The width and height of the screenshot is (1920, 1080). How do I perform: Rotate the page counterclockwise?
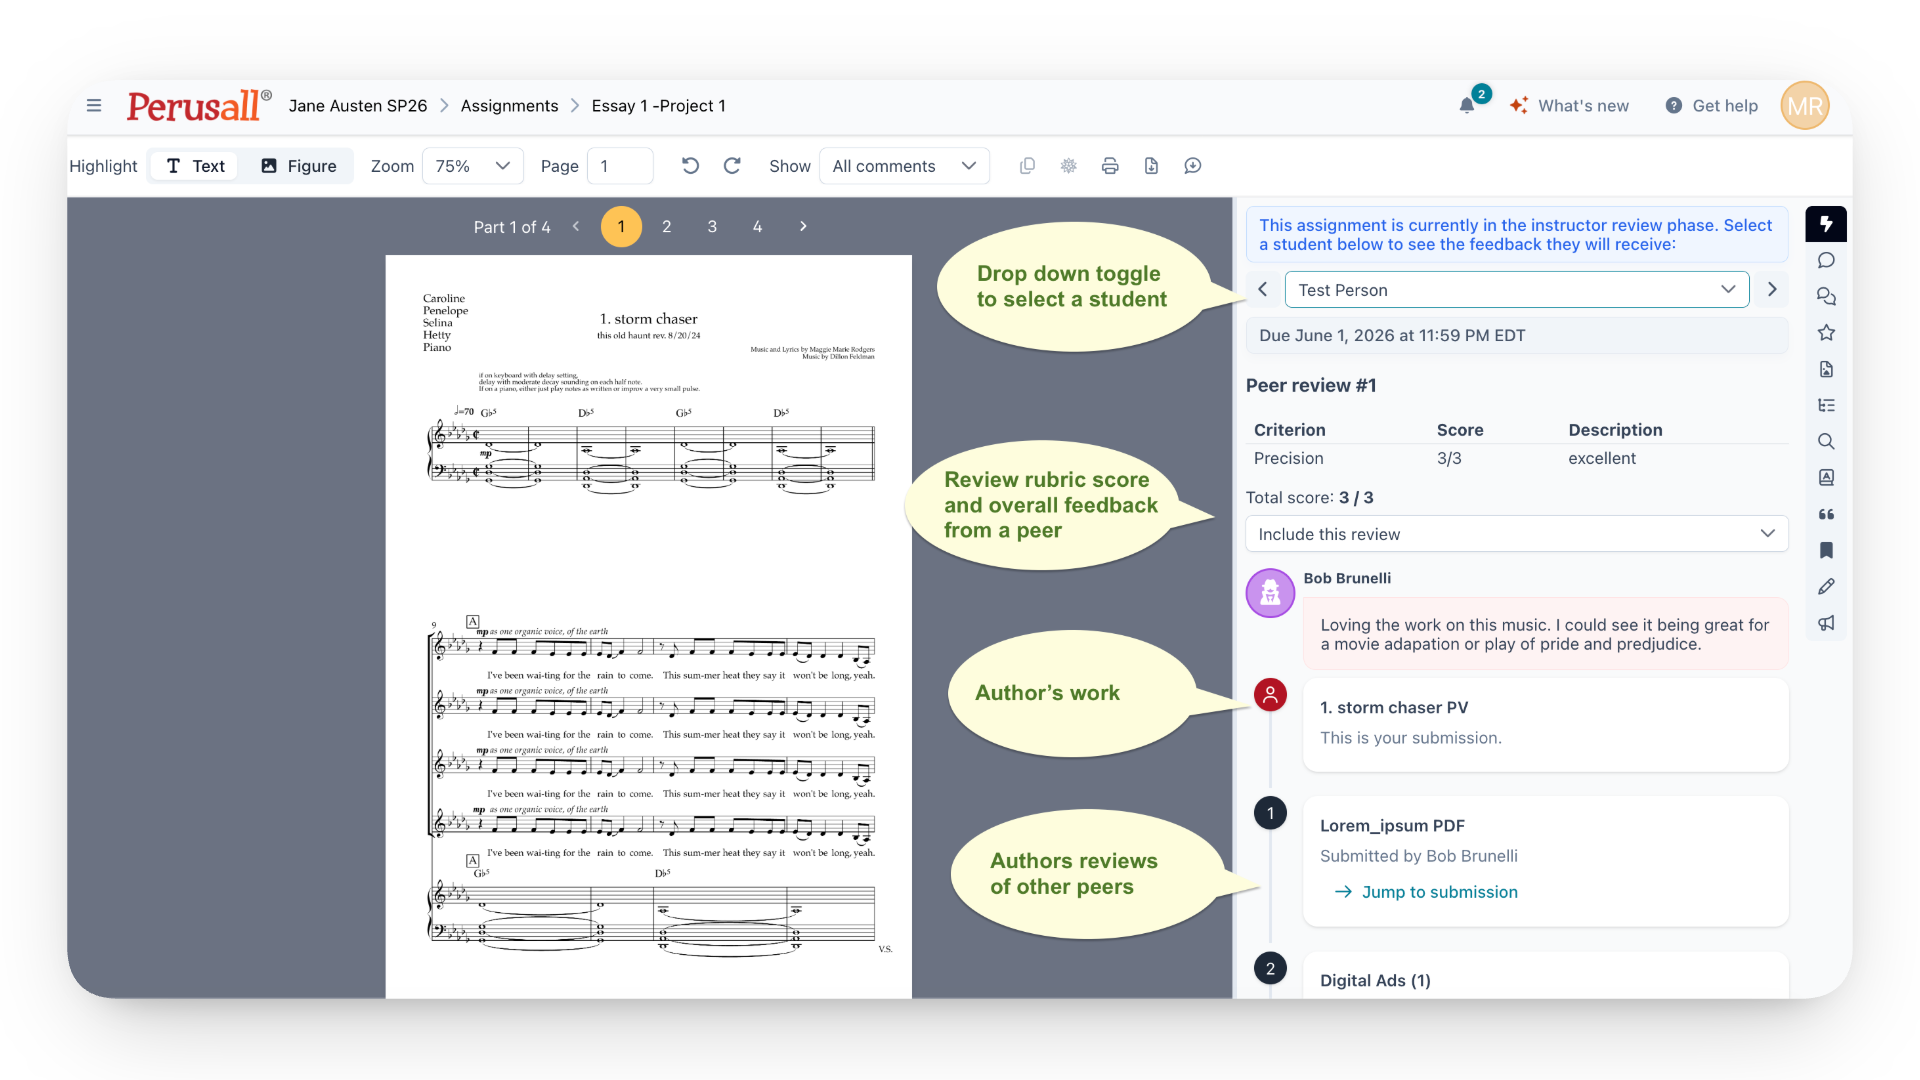[690, 166]
